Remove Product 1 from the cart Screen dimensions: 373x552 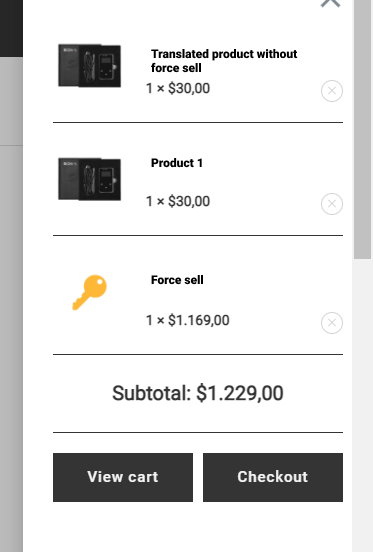pyautogui.click(x=331, y=204)
